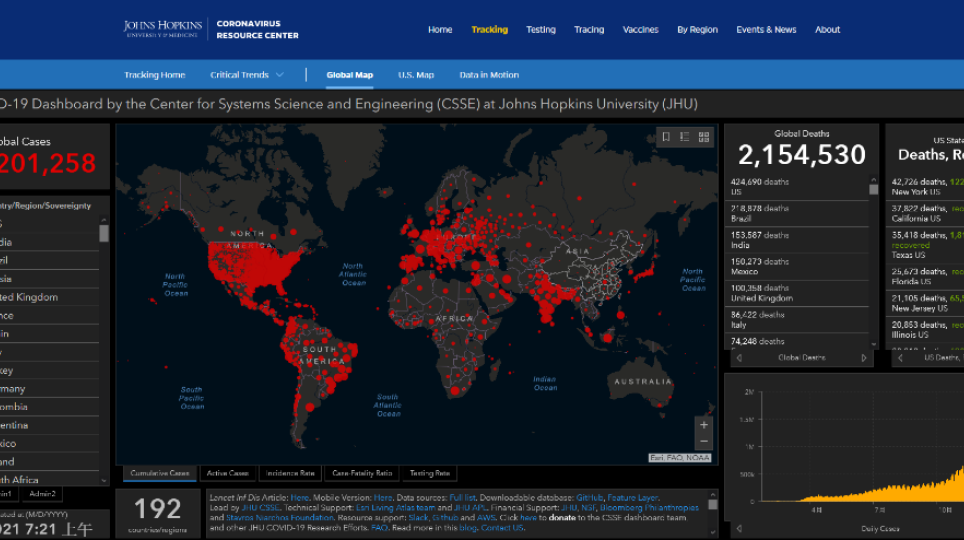
Task: Open the Vaccines menu item
Action: pyautogui.click(x=640, y=30)
